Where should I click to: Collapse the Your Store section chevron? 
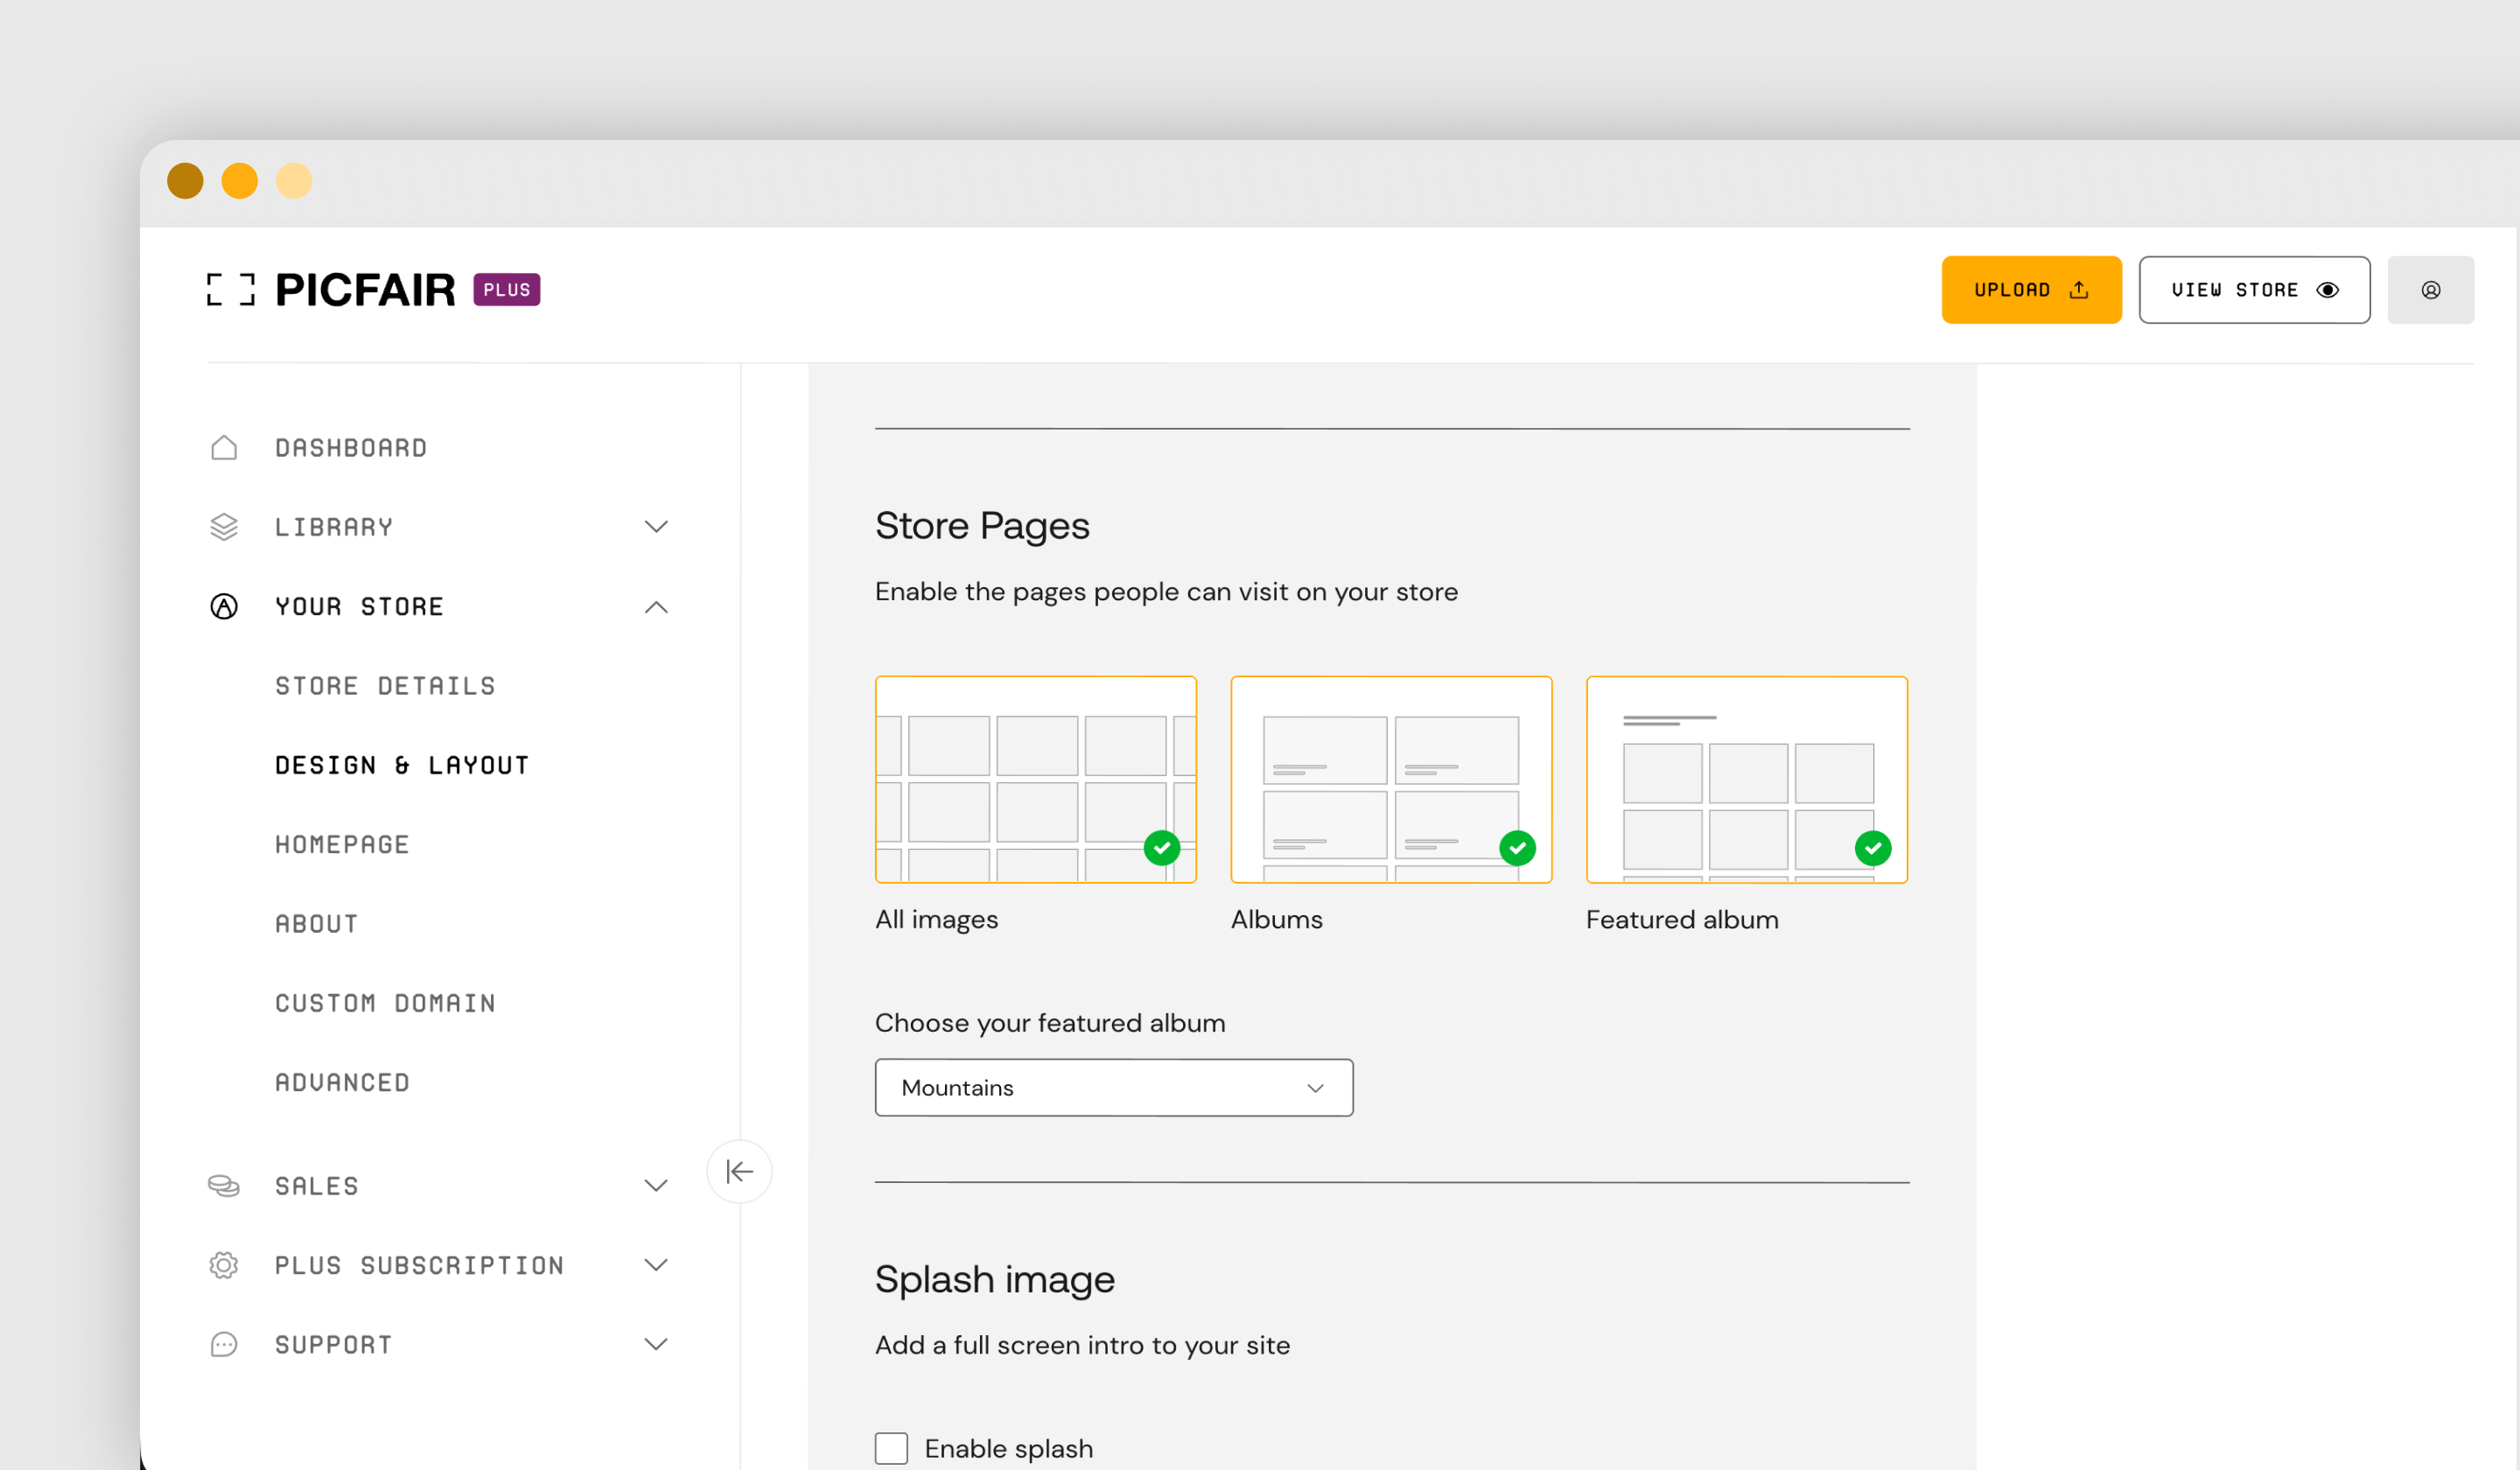pyautogui.click(x=656, y=607)
